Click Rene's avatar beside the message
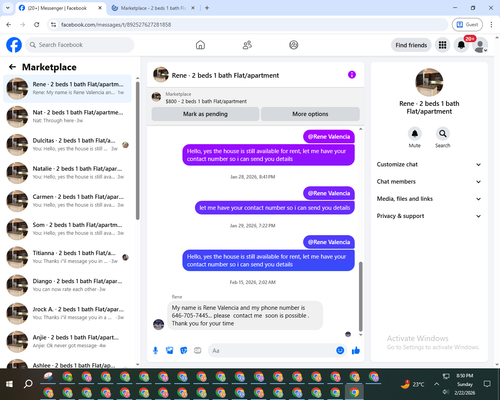The height and width of the screenshot is (400, 500). click(x=158, y=324)
